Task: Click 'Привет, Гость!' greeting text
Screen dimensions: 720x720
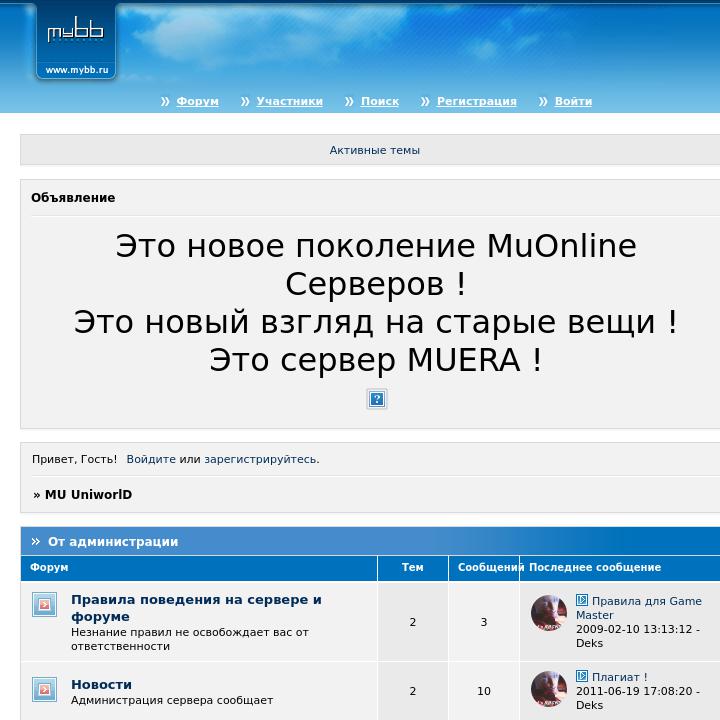Action: click(74, 459)
